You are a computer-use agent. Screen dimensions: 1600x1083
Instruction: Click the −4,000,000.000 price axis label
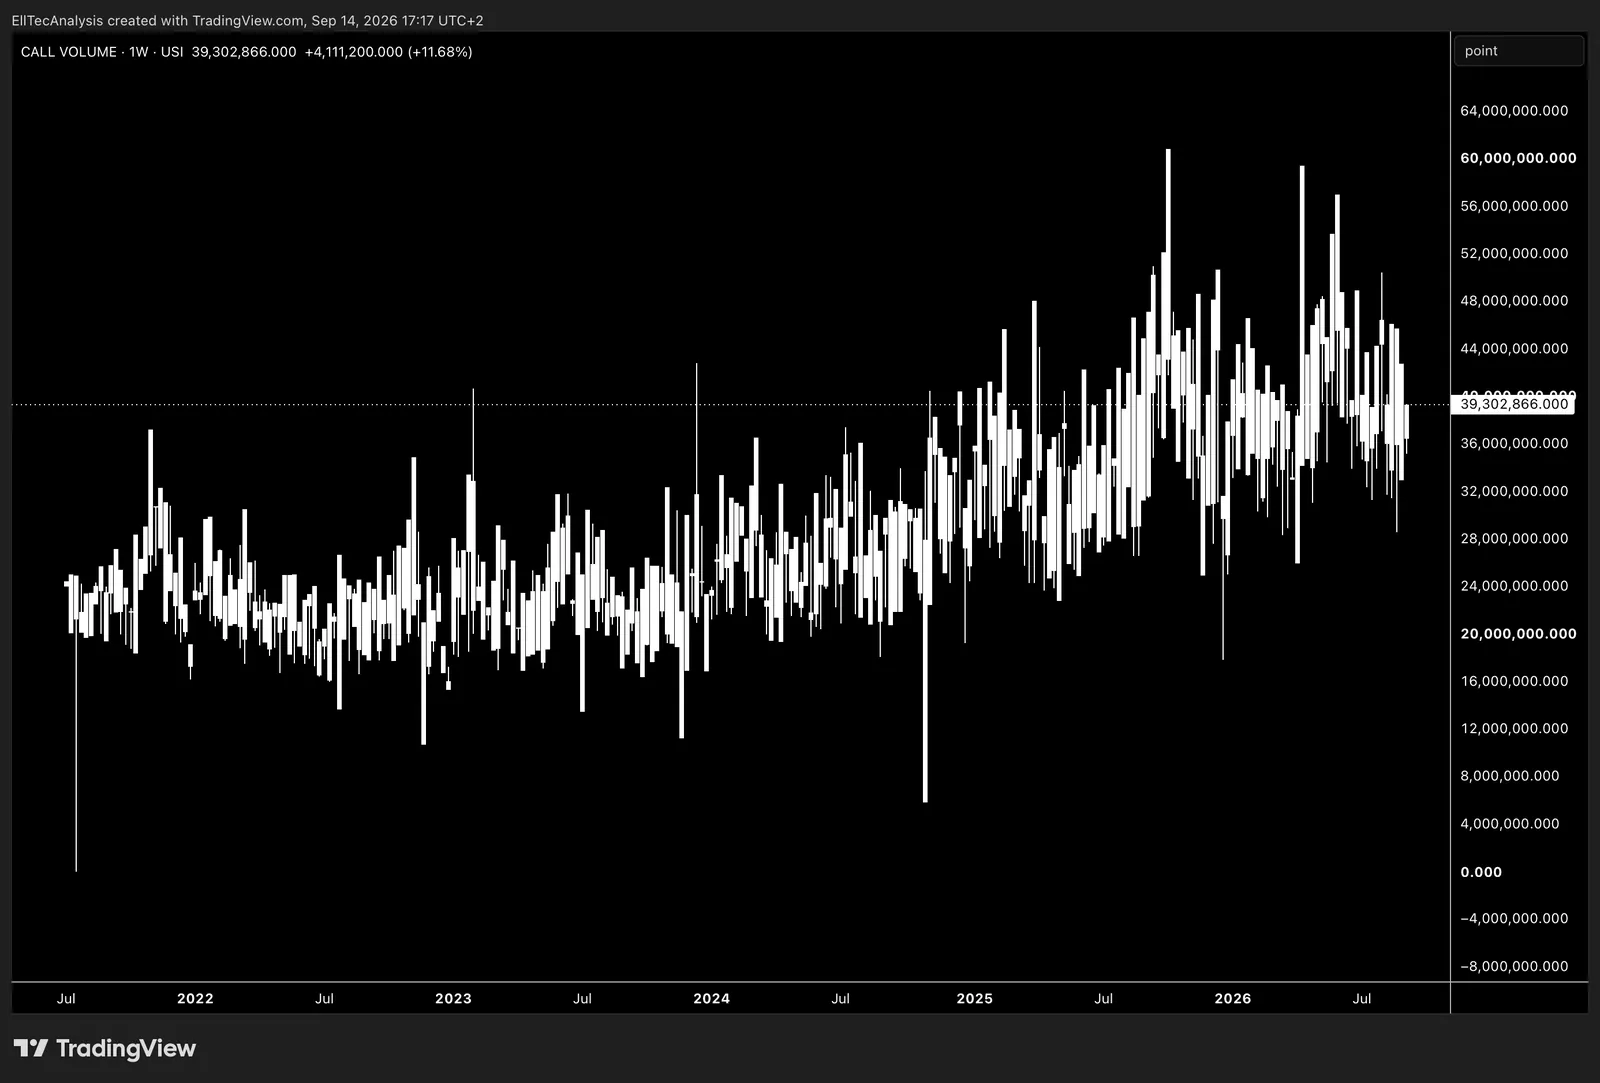click(x=1514, y=918)
